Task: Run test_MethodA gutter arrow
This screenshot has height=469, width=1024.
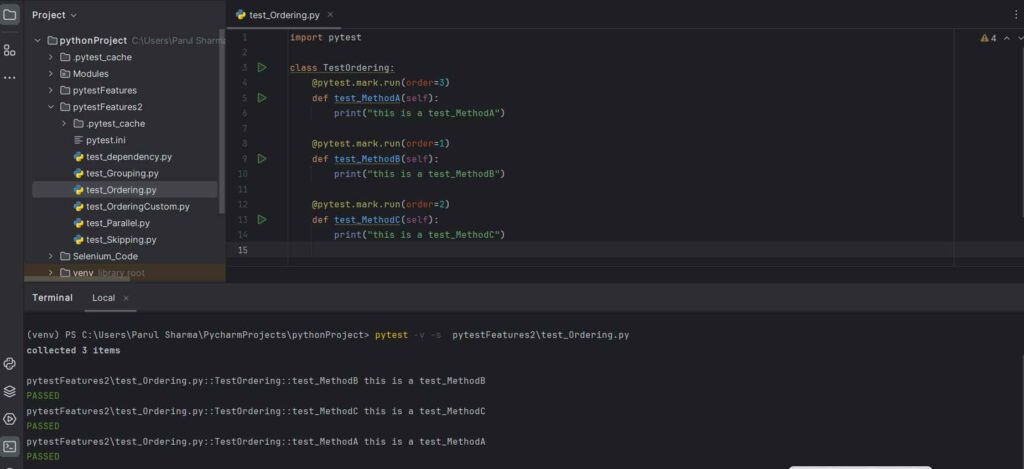Action: 262,98
